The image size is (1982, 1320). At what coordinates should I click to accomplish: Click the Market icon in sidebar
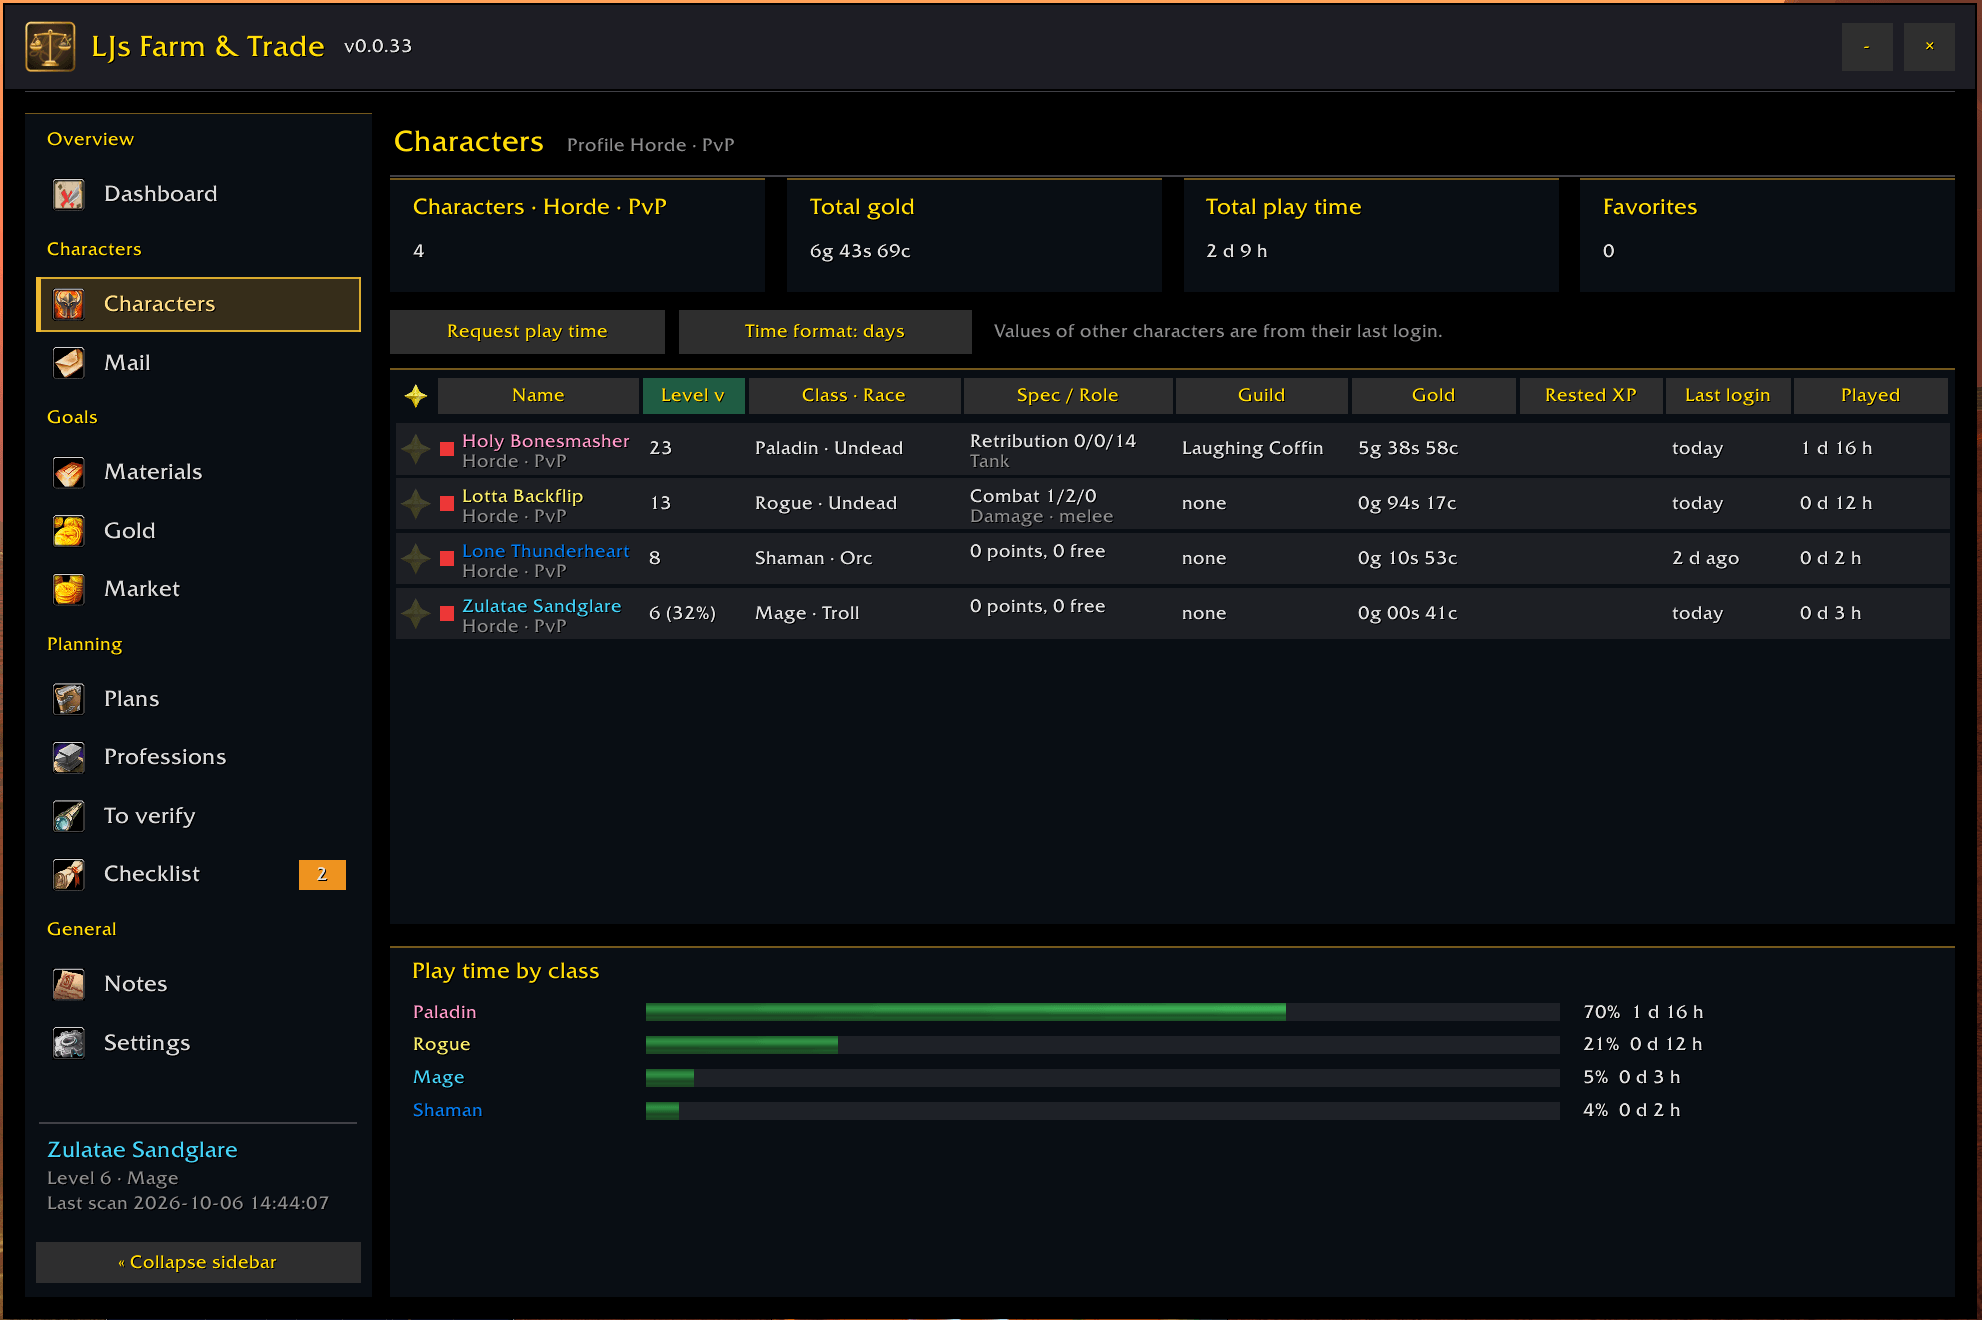point(69,589)
